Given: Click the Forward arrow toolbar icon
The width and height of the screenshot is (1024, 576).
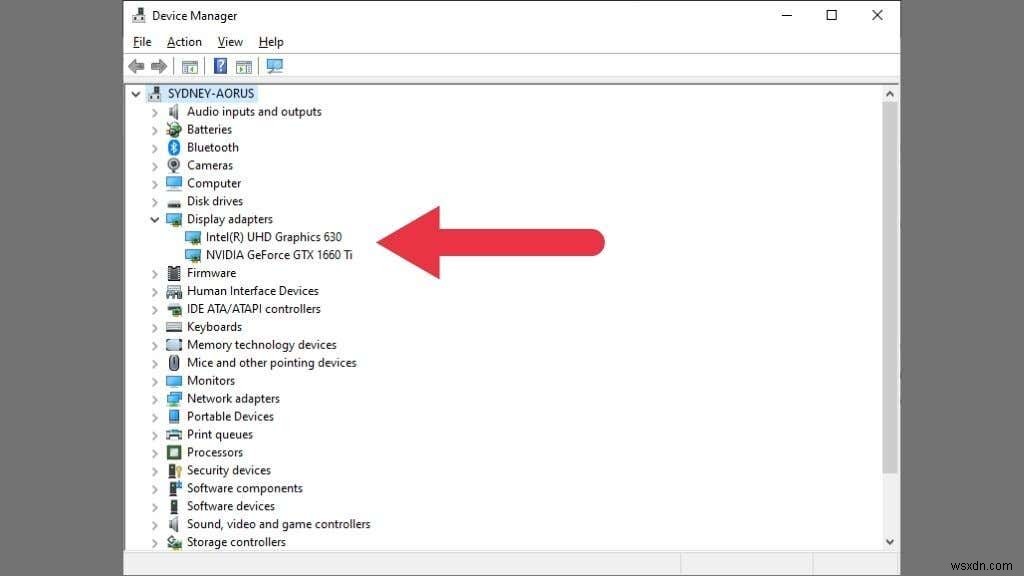Looking at the screenshot, I should coord(159,66).
